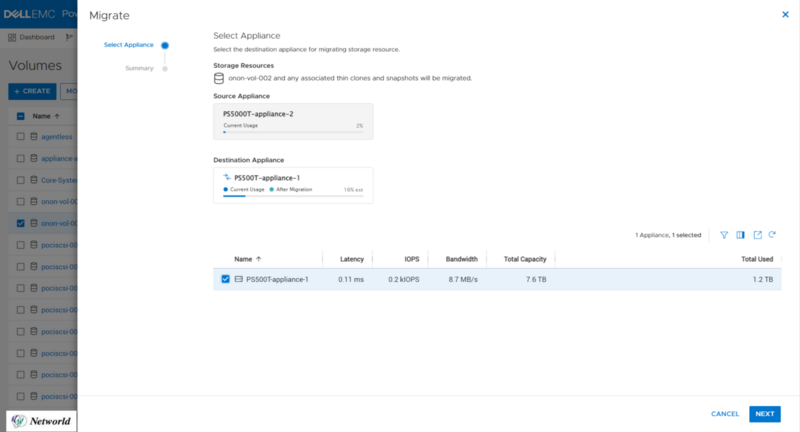Click the Select Appliance step circle
Screen dimensions: 800x432
pos(165,45)
